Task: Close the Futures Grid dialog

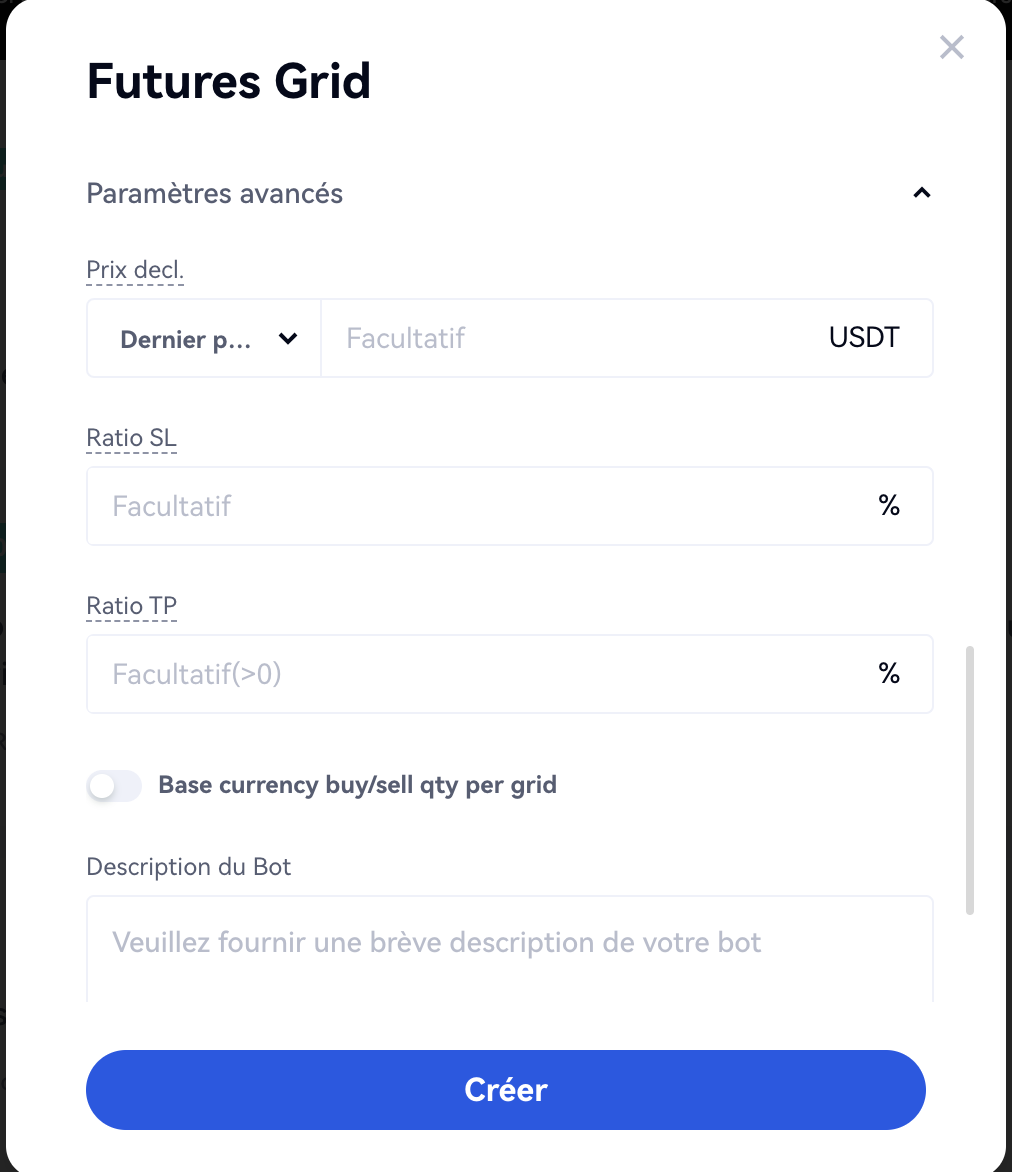Action: [x=951, y=47]
